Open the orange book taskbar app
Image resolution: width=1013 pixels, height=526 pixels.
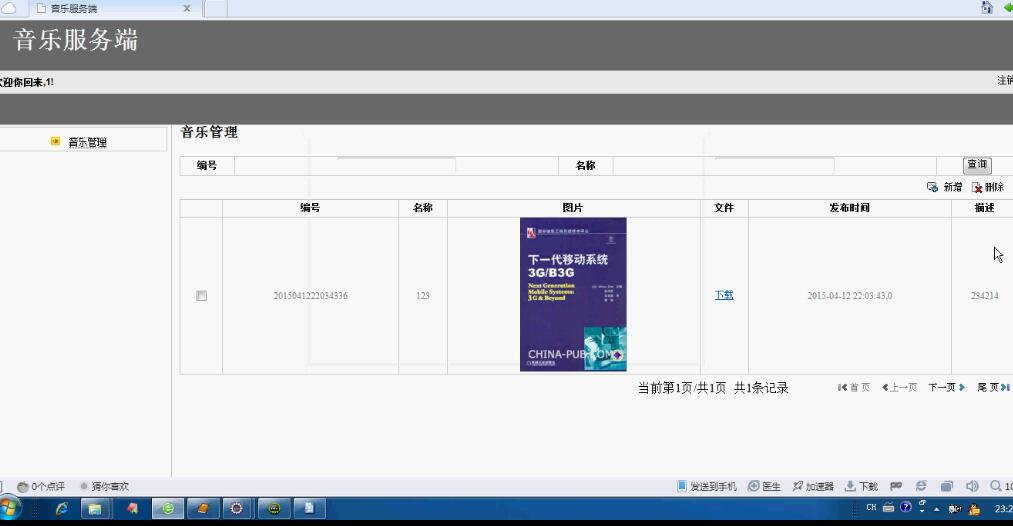202,509
